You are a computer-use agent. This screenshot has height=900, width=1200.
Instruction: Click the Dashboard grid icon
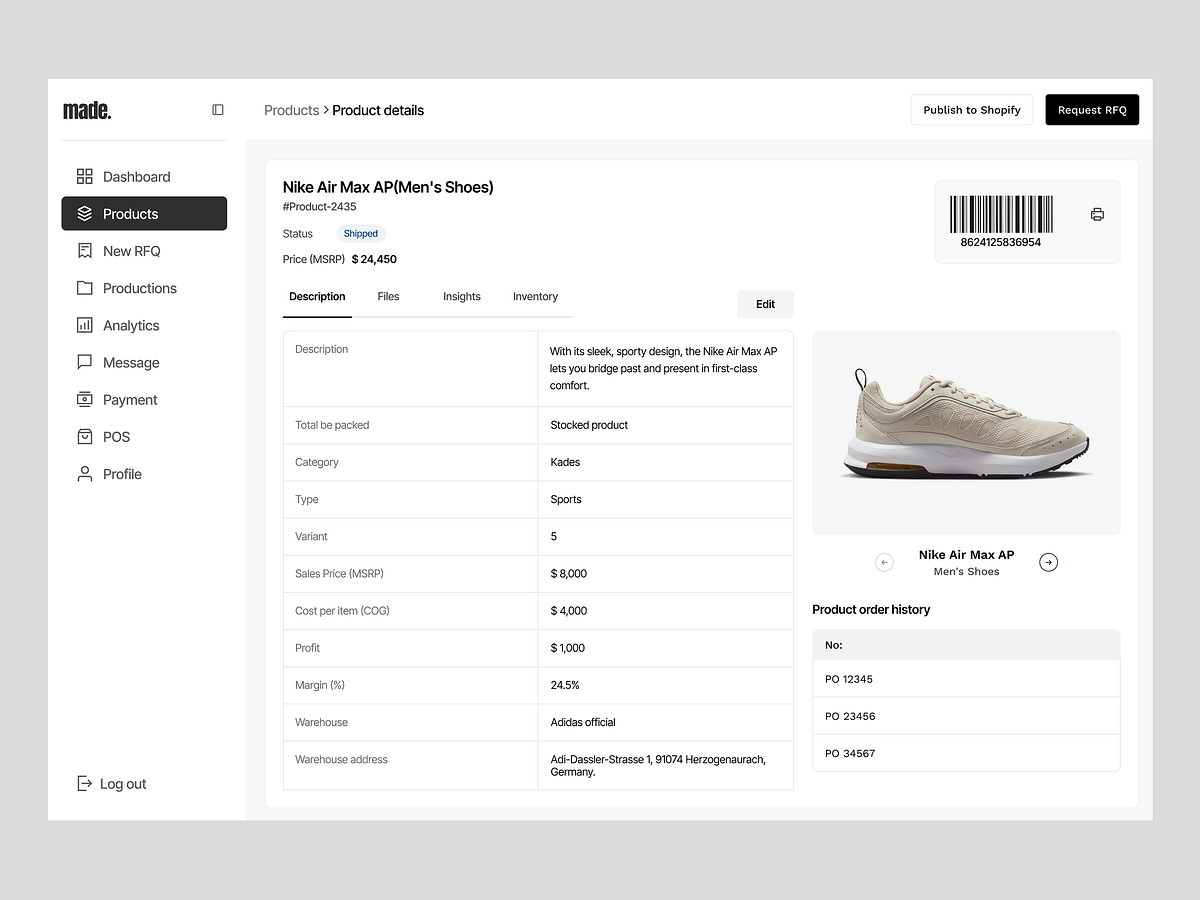coord(85,177)
